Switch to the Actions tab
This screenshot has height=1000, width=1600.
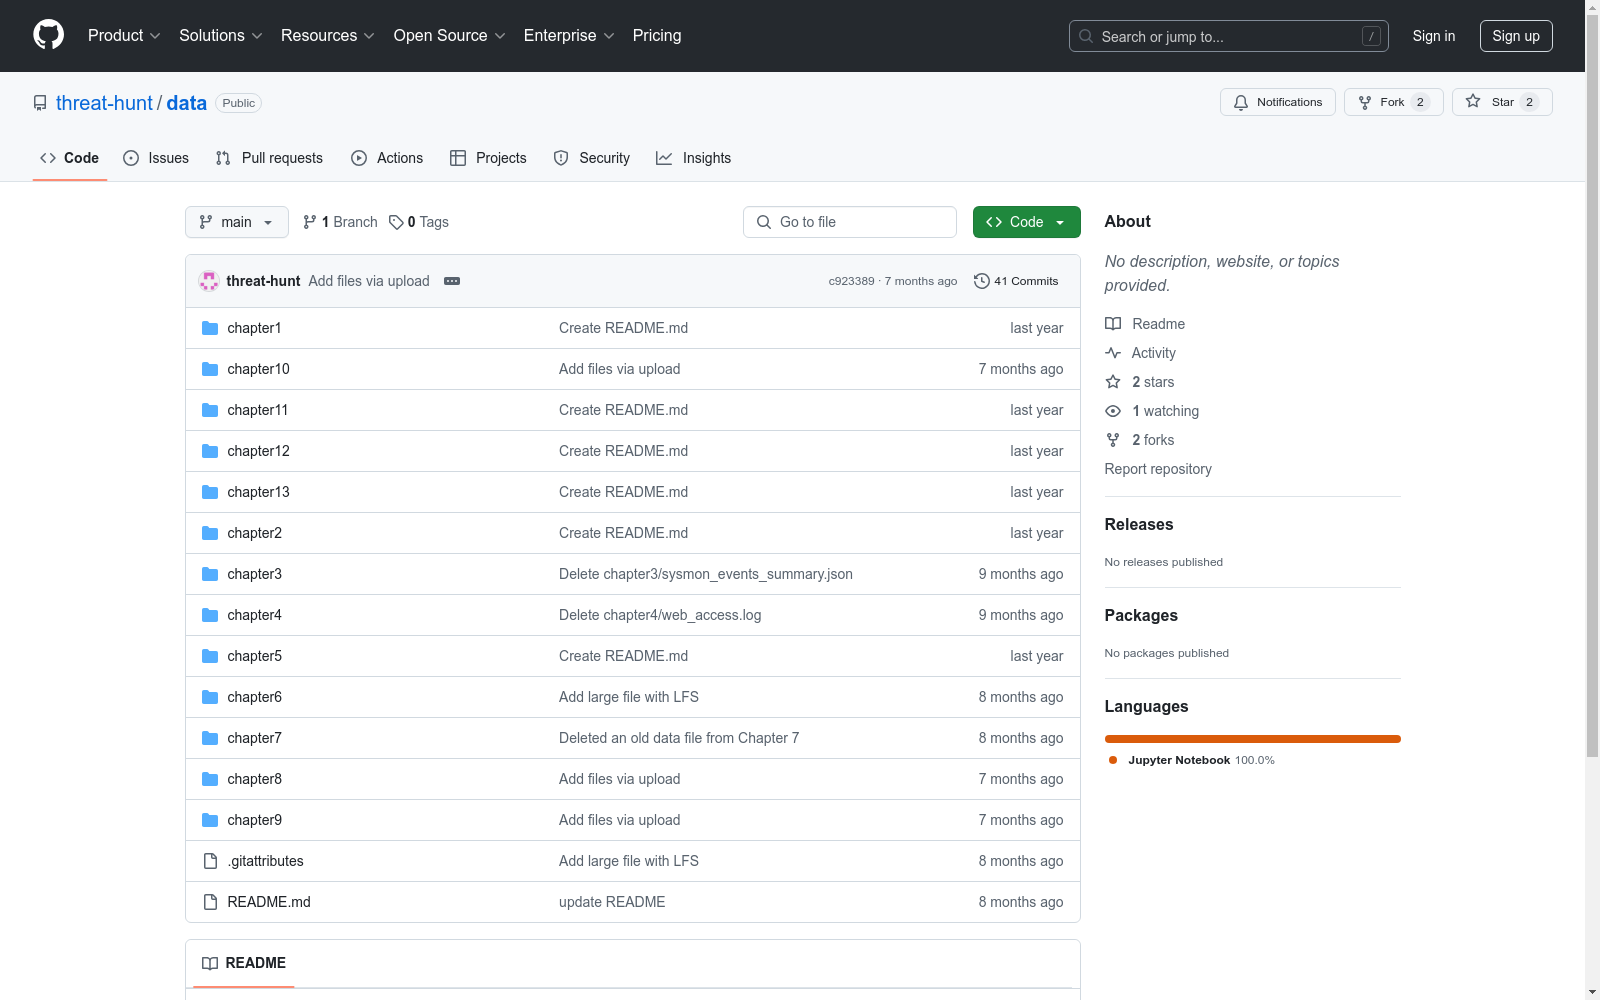387,158
